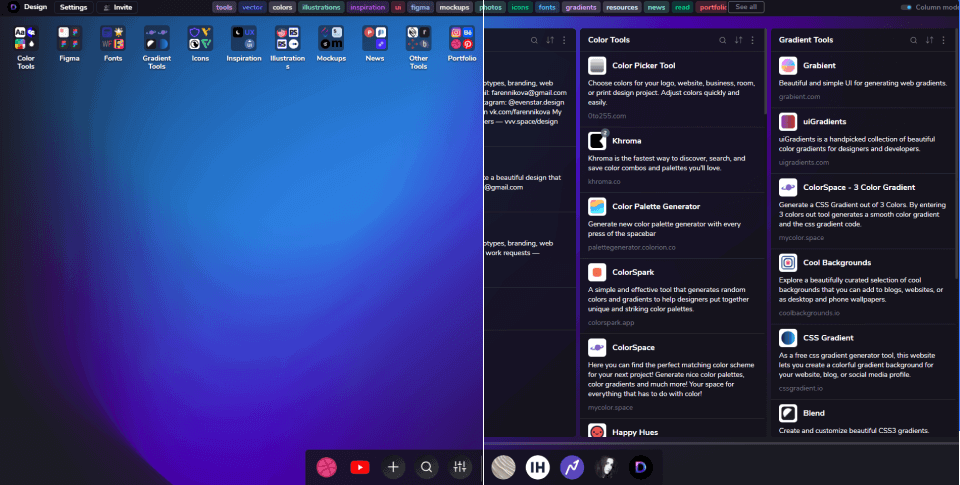Open the Icons folder icon
The image size is (960, 485).
click(200, 38)
